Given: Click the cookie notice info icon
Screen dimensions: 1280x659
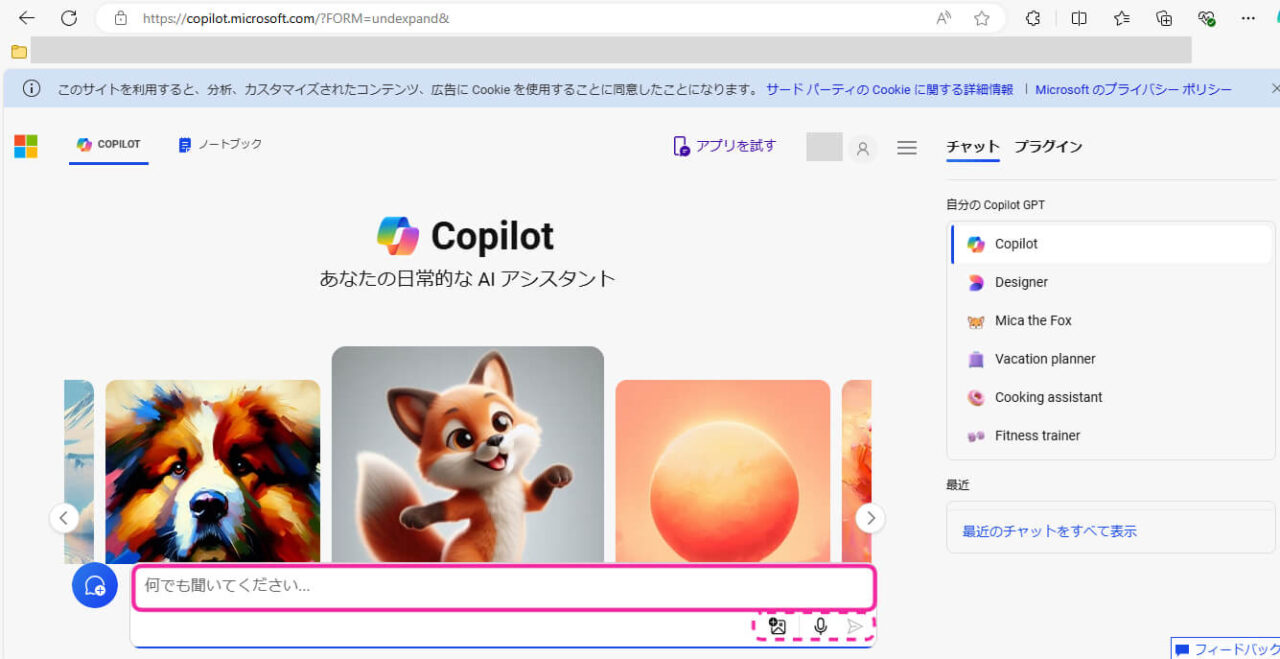Looking at the screenshot, I should (32, 89).
